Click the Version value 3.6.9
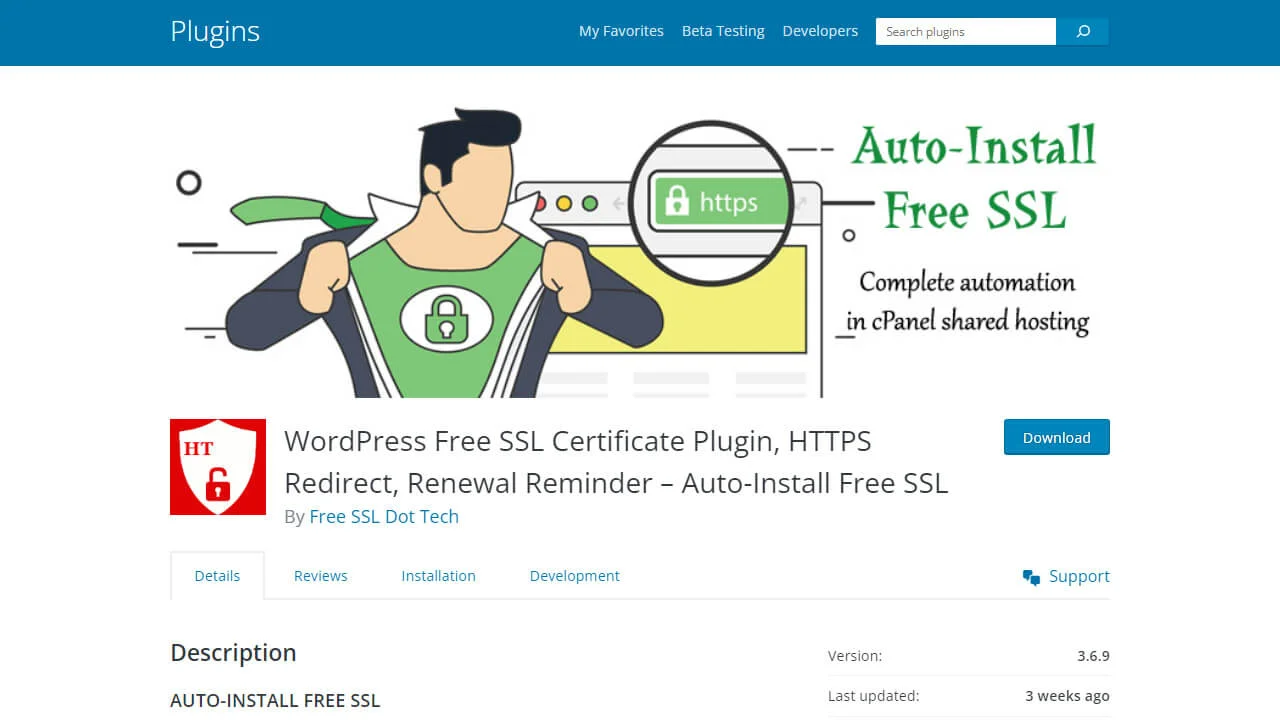 click(x=1093, y=656)
